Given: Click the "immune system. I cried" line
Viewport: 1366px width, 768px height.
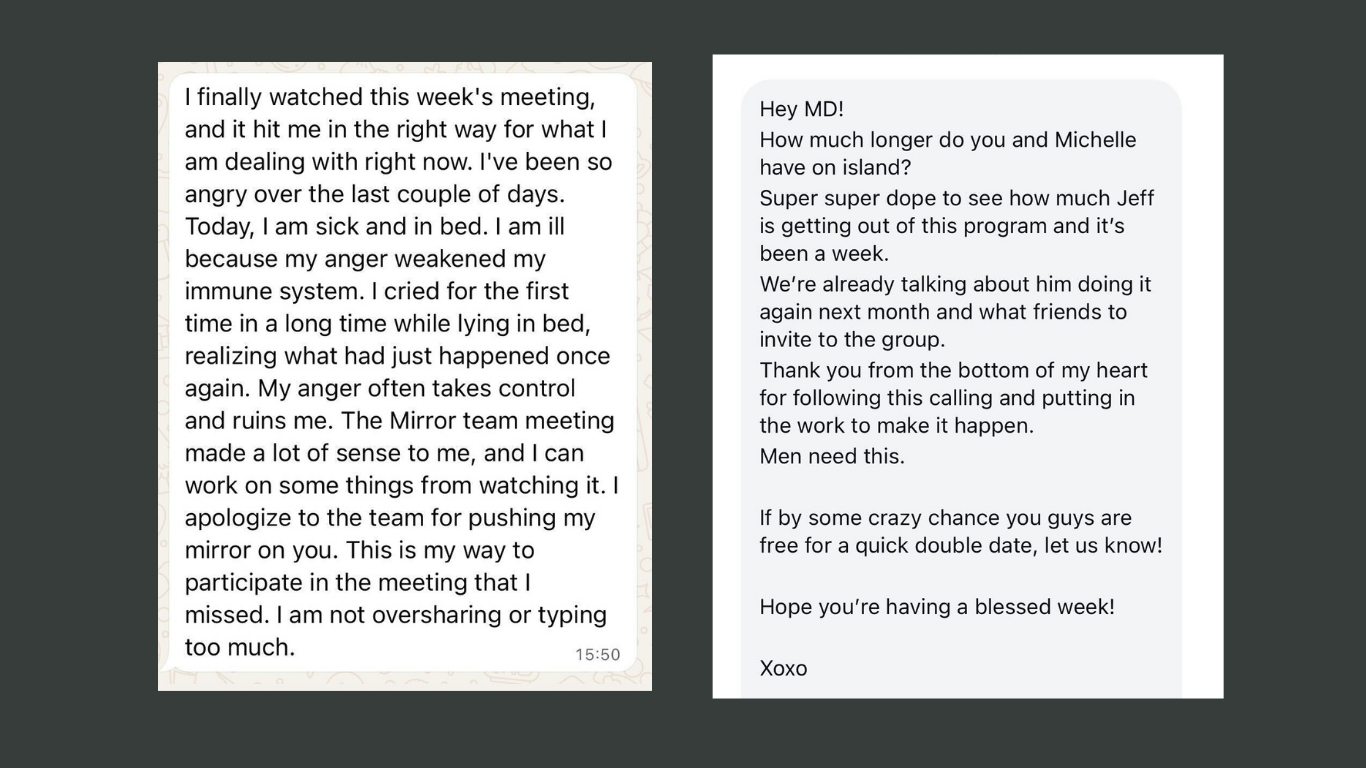Looking at the screenshot, I should click(x=376, y=292).
